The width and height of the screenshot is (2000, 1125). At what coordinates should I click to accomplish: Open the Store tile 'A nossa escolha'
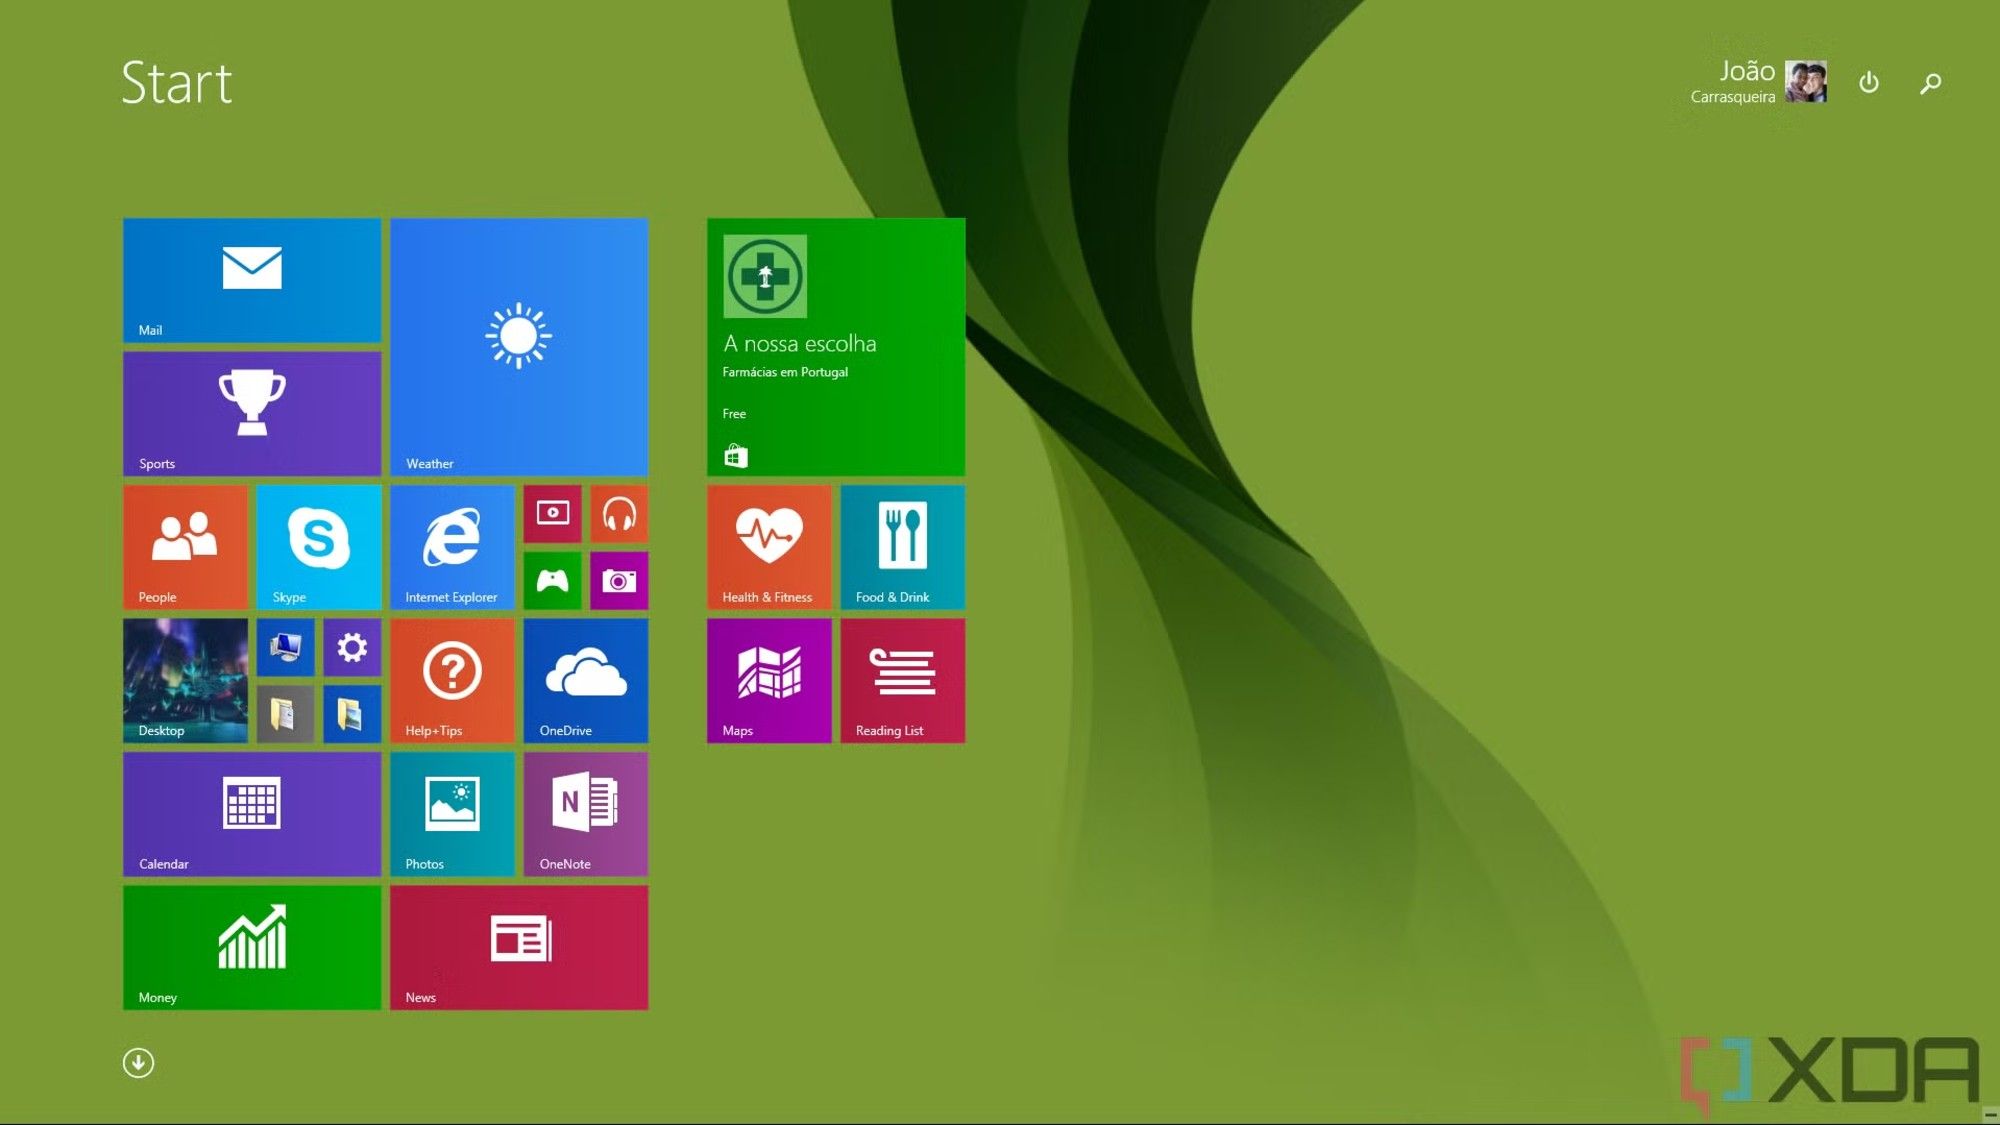pyautogui.click(x=836, y=347)
